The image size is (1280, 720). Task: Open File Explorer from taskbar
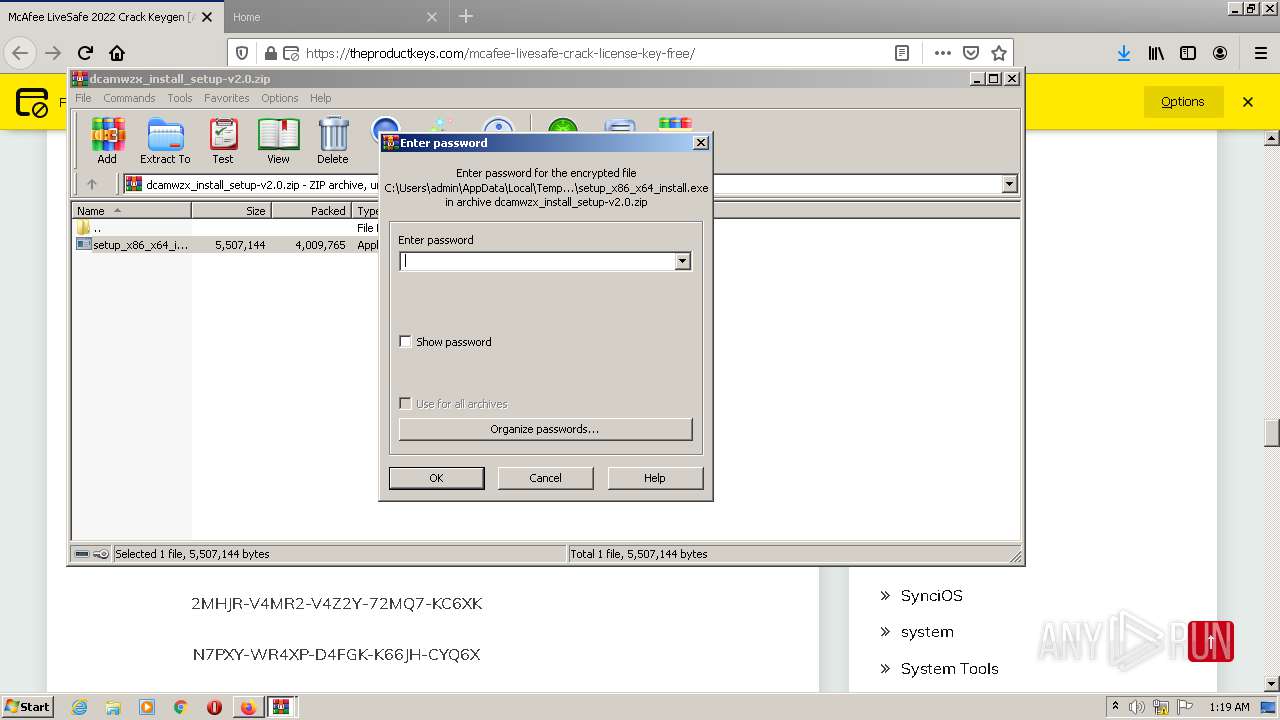(x=113, y=707)
